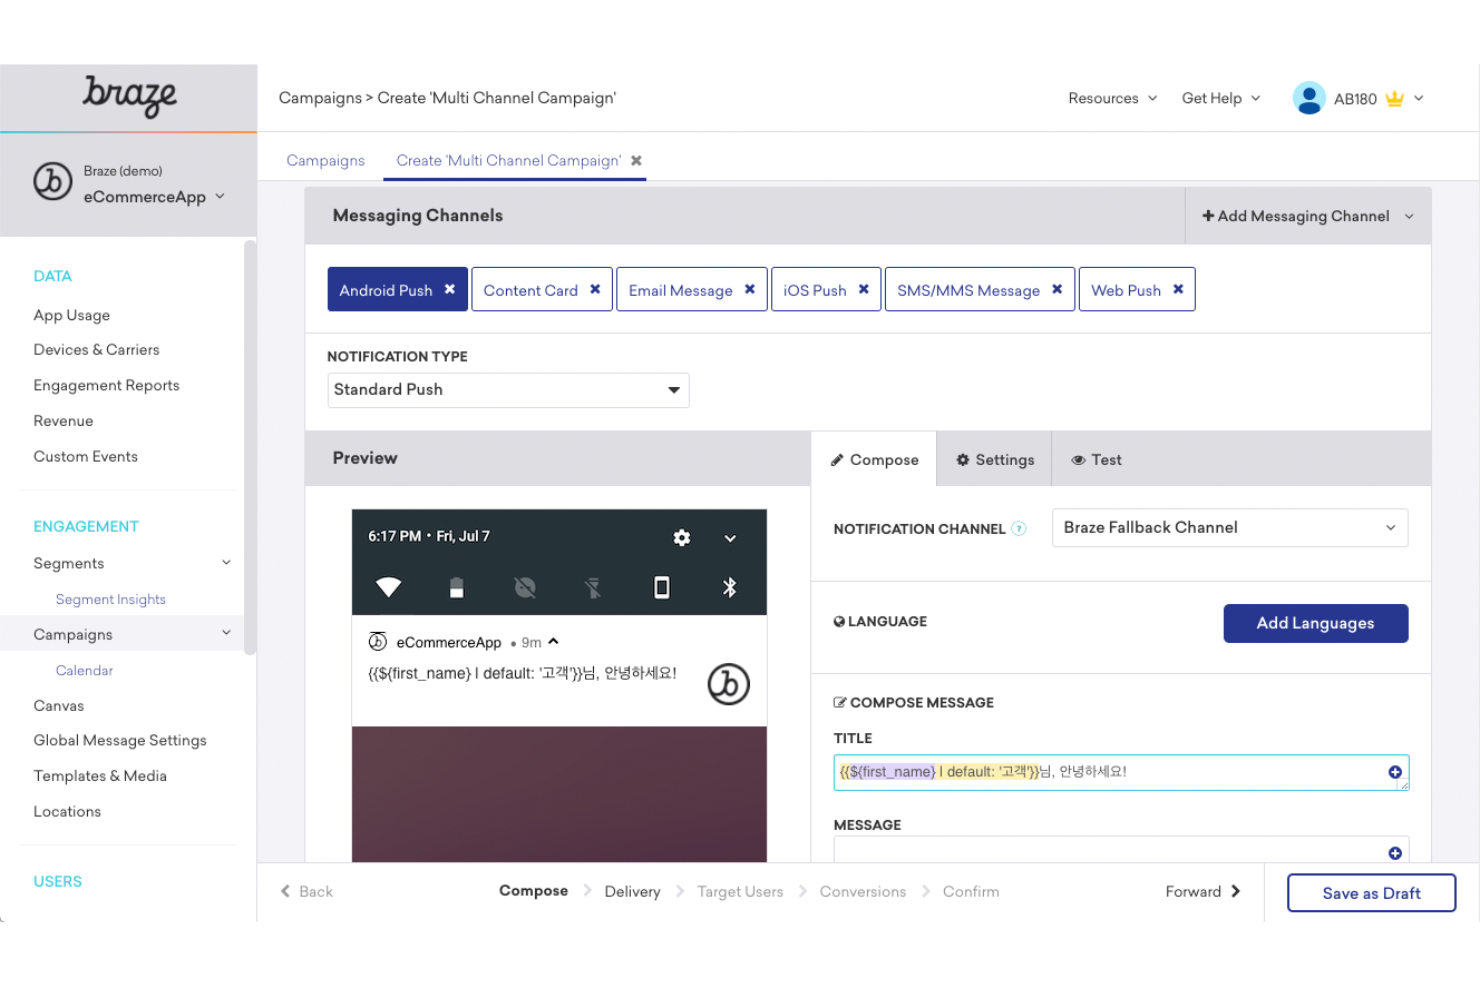1480x987 pixels.
Task: Collapse the Campaigns sidebar section
Action: click(x=227, y=633)
